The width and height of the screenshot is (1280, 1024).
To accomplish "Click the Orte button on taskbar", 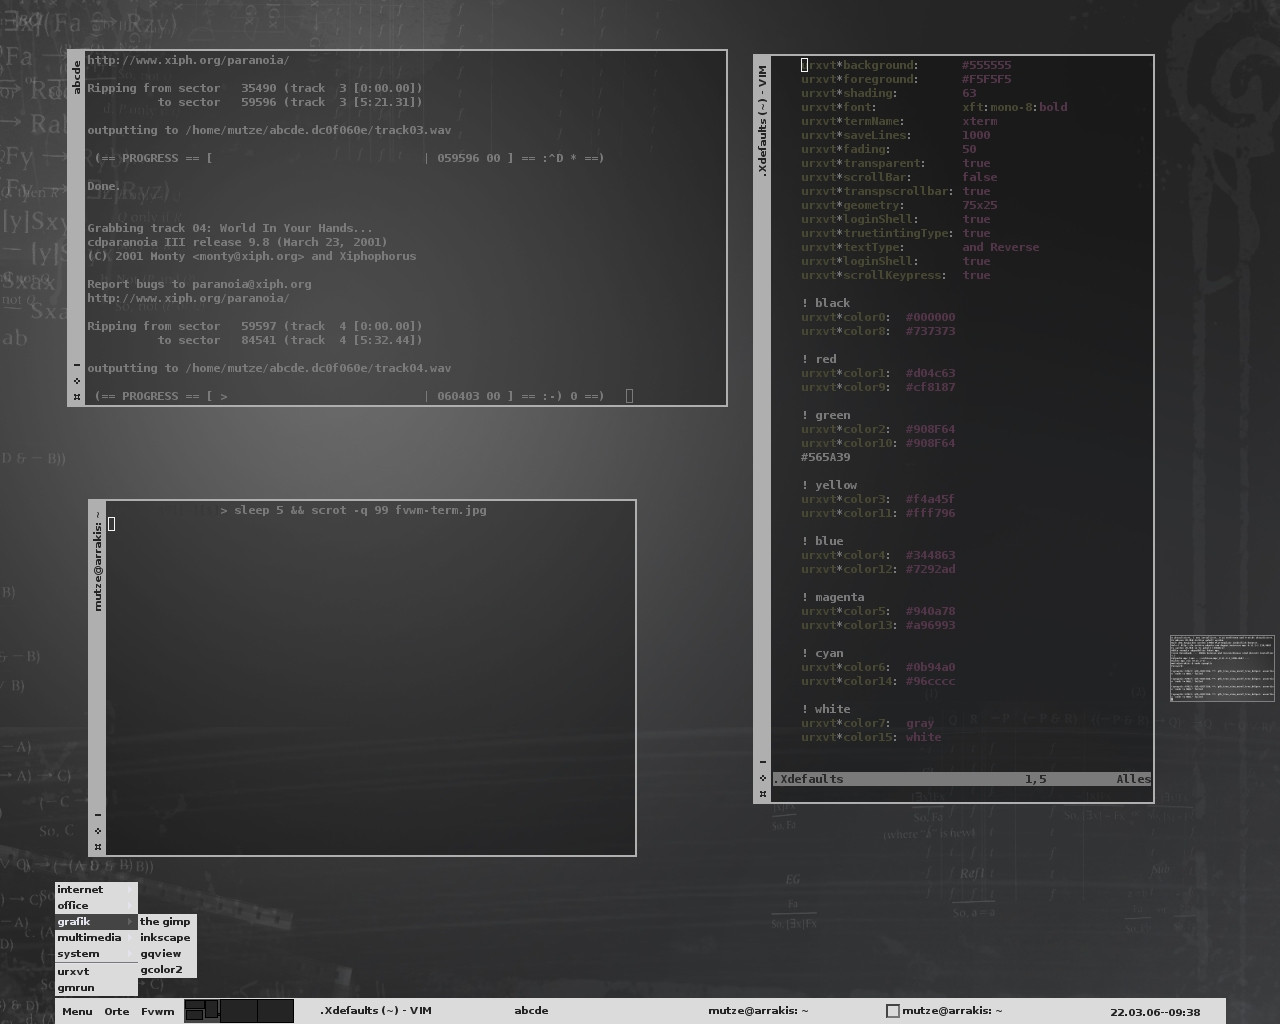I will click(117, 1011).
